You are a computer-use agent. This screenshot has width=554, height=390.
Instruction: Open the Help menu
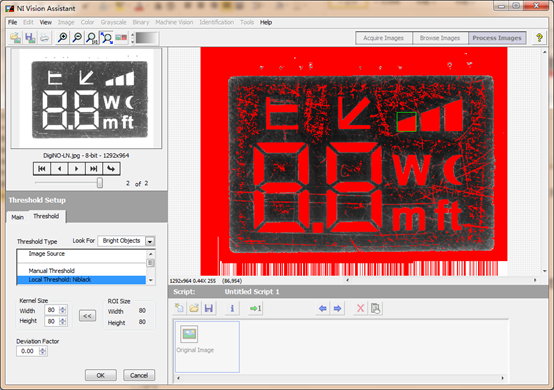pos(266,22)
